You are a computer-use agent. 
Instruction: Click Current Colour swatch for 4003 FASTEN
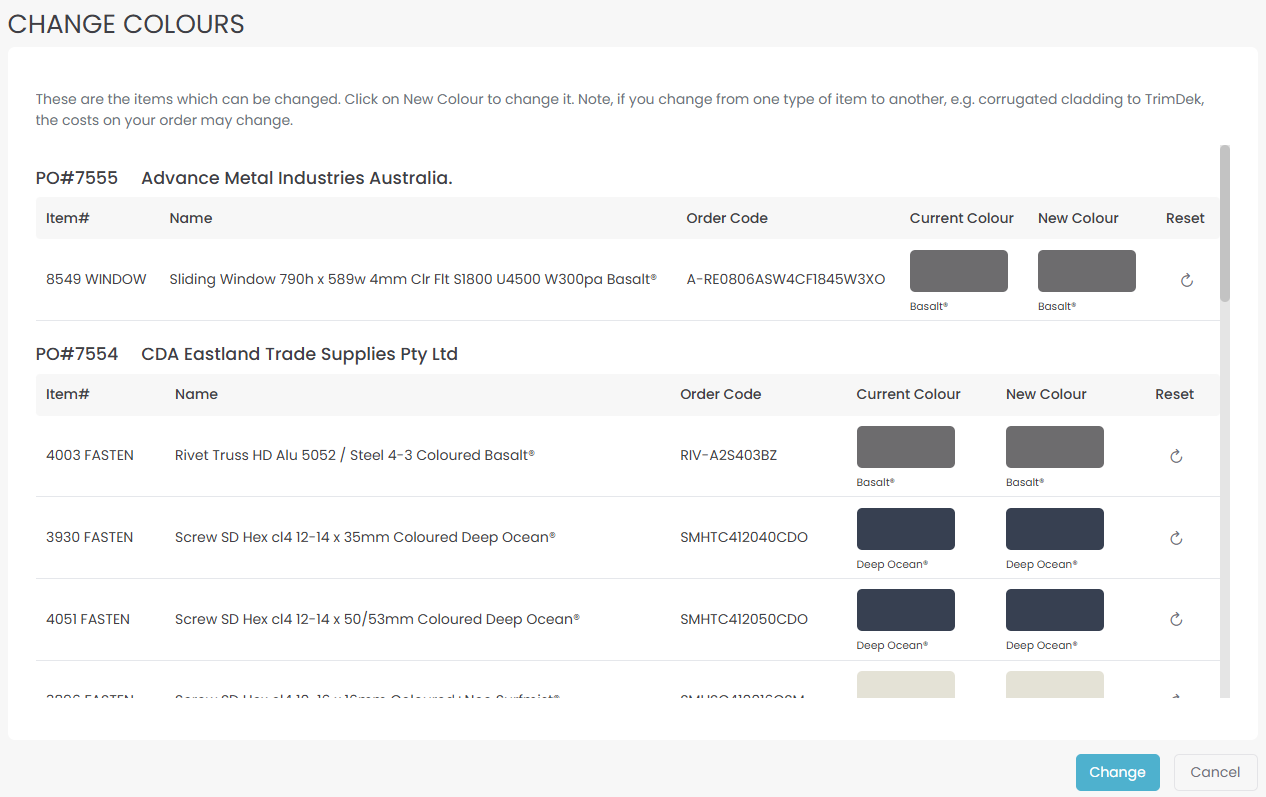click(x=905, y=447)
